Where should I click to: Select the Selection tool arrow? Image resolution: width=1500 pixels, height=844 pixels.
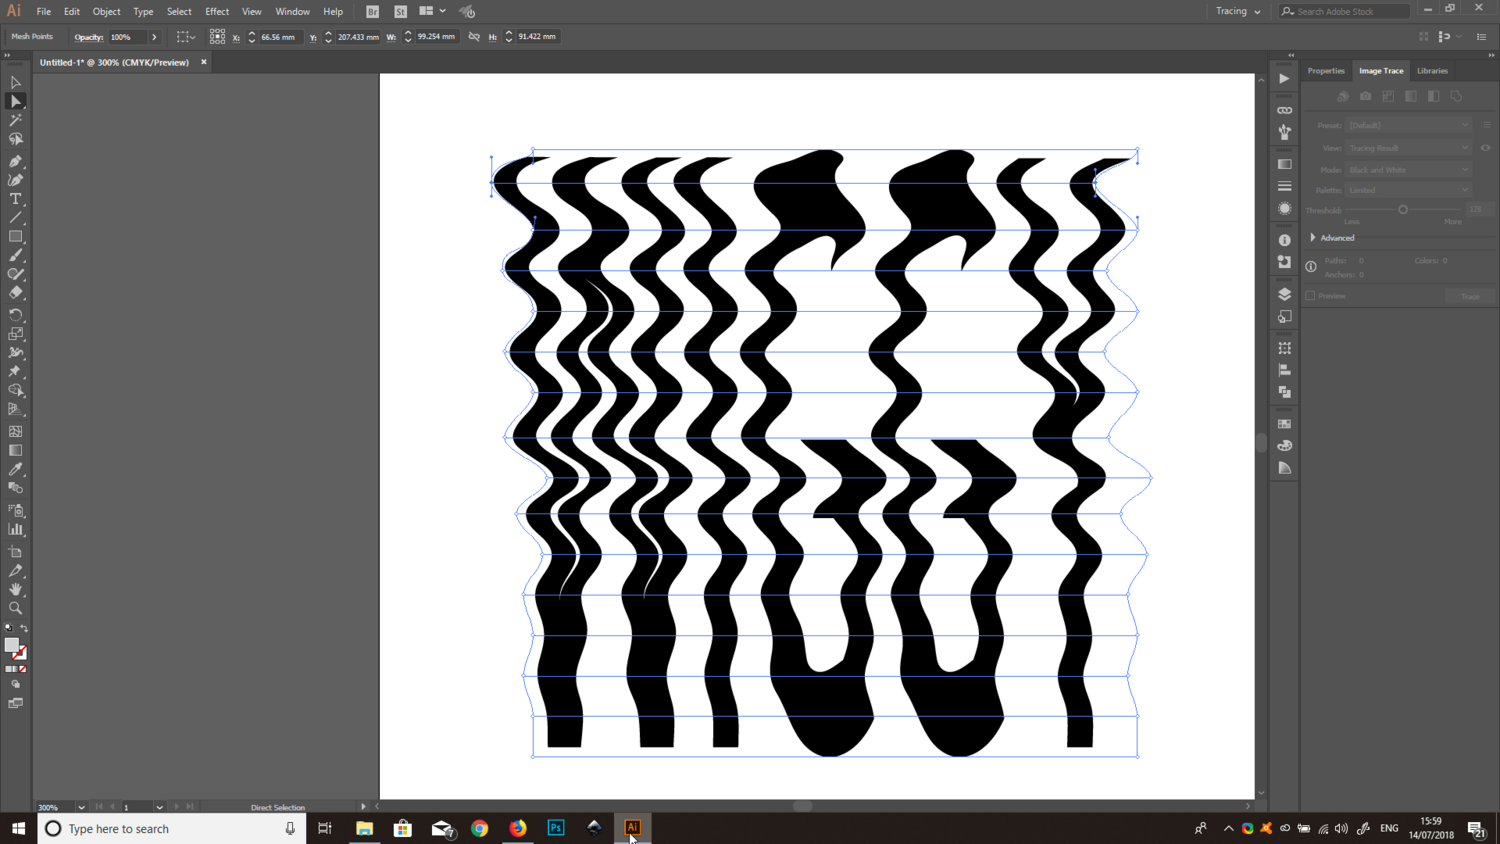[15, 82]
